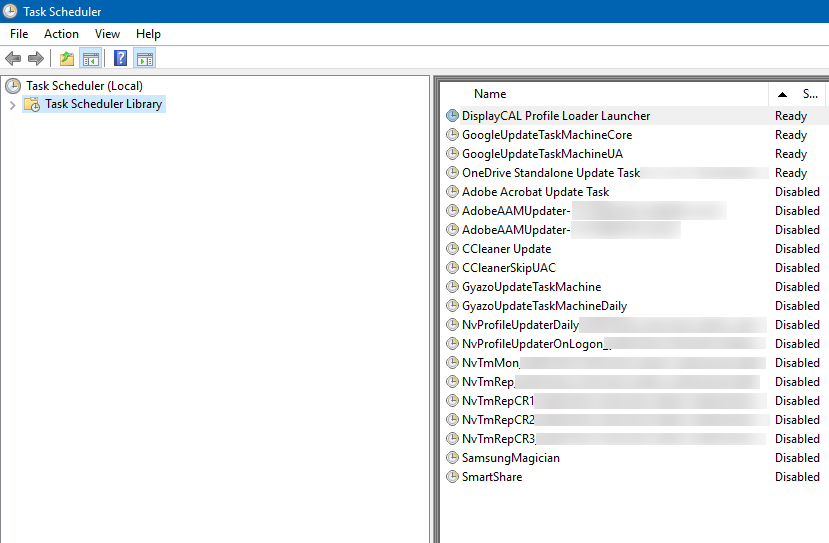The width and height of the screenshot is (829, 543).
Task: Select Task Scheduler (Local) in the tree
Action: 85,86
